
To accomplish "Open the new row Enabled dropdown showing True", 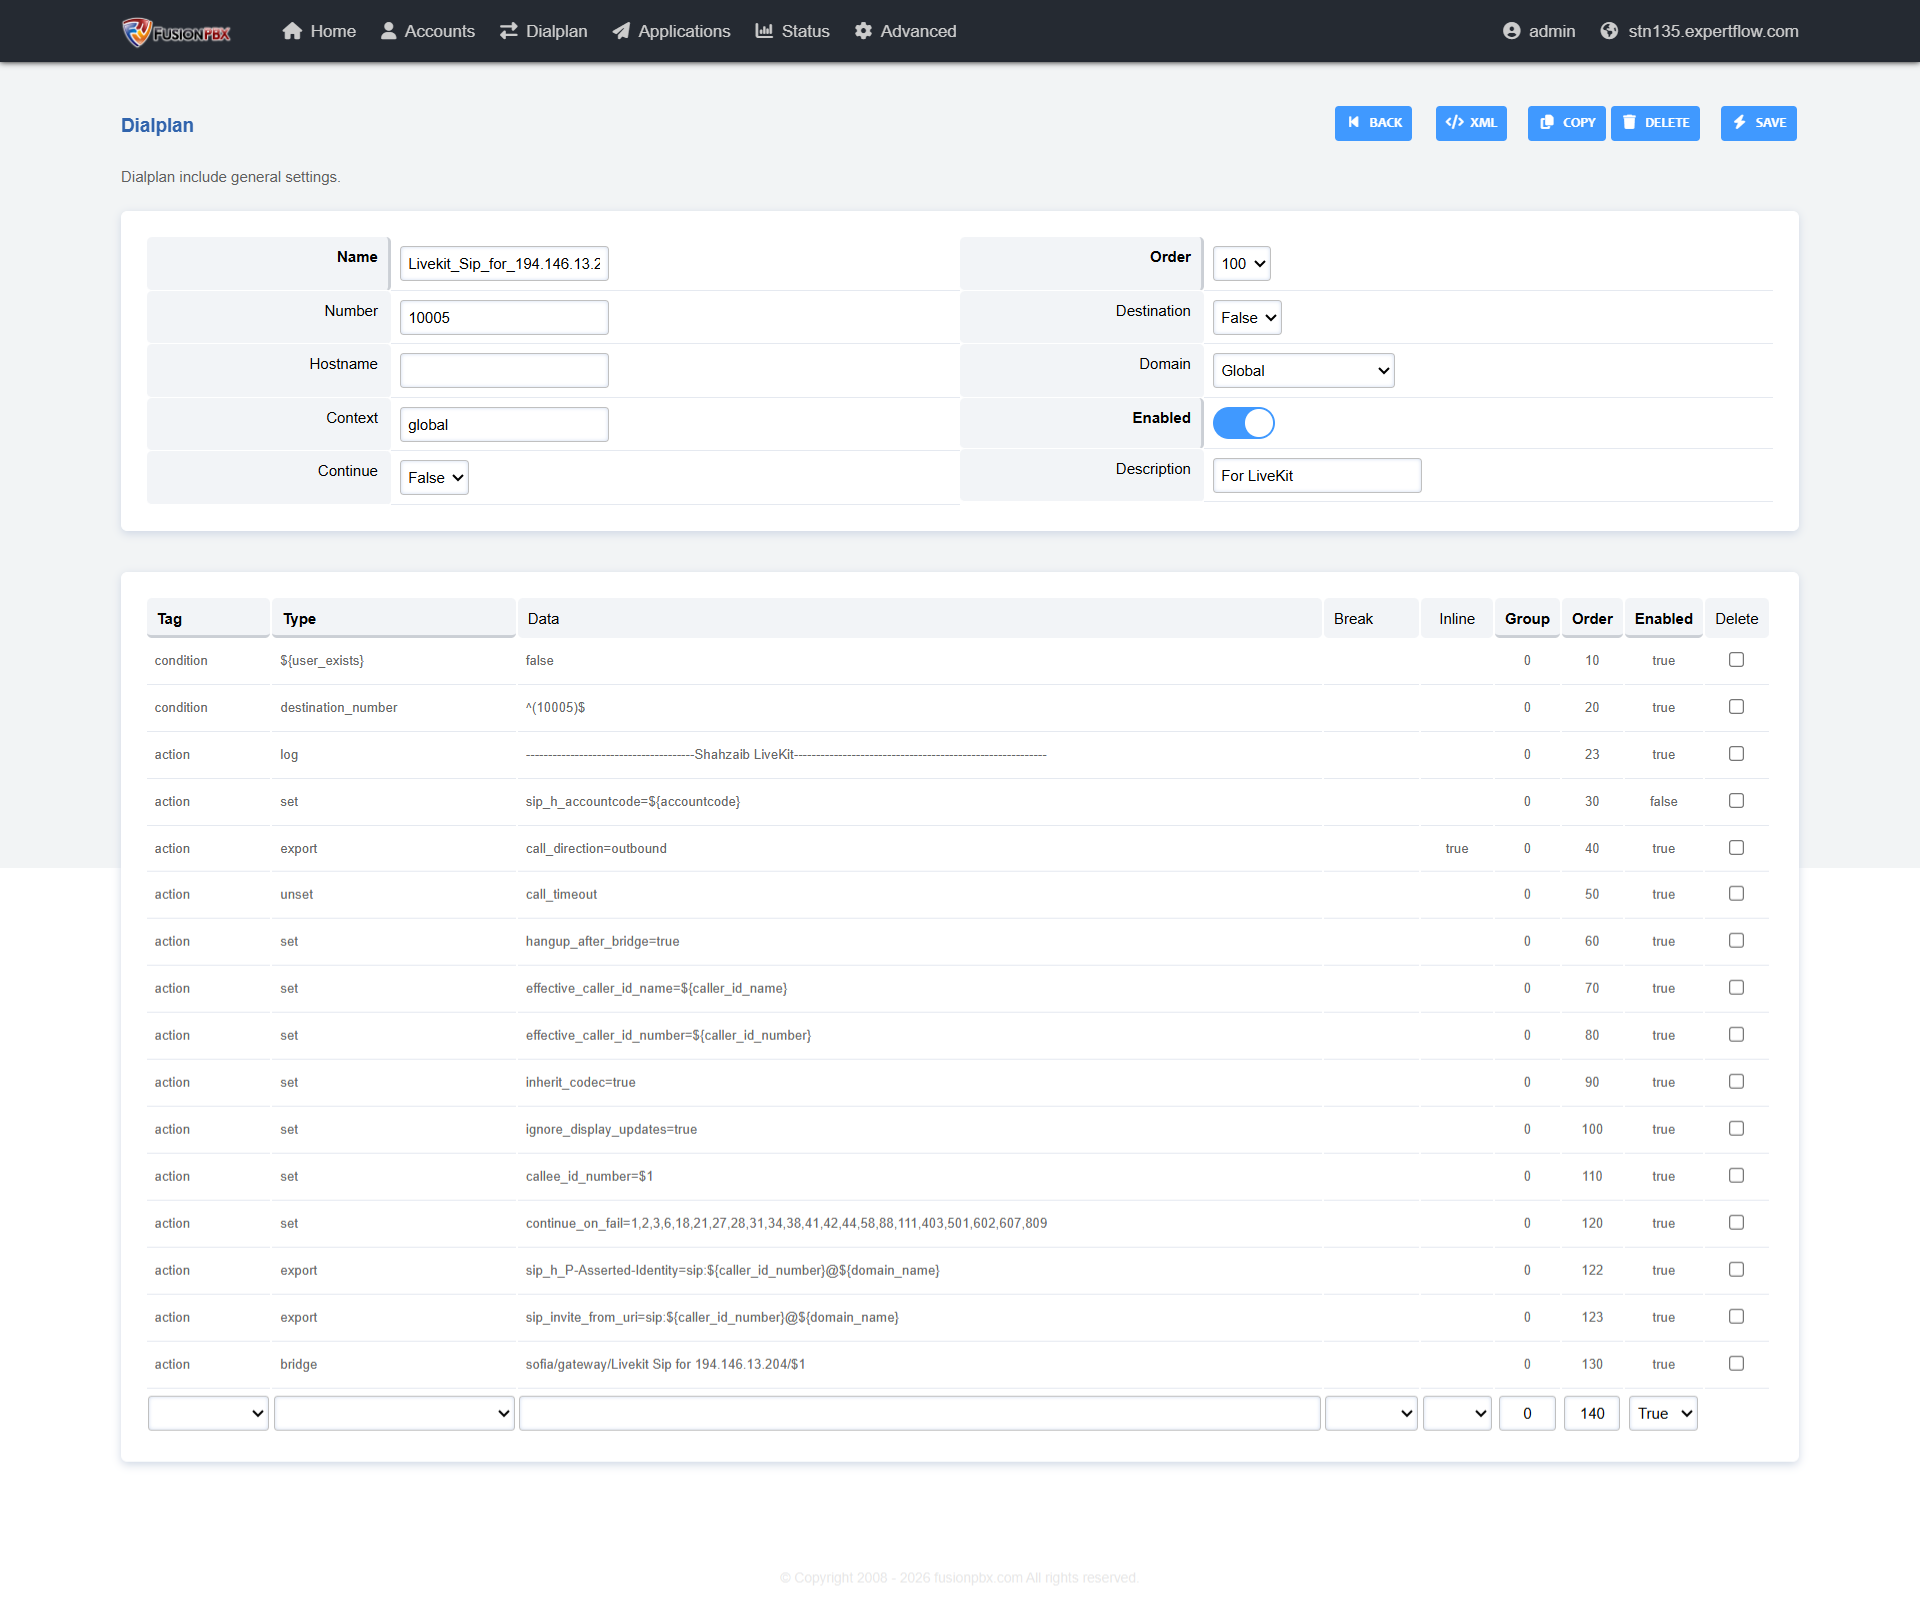I will pos(1663,1414).
